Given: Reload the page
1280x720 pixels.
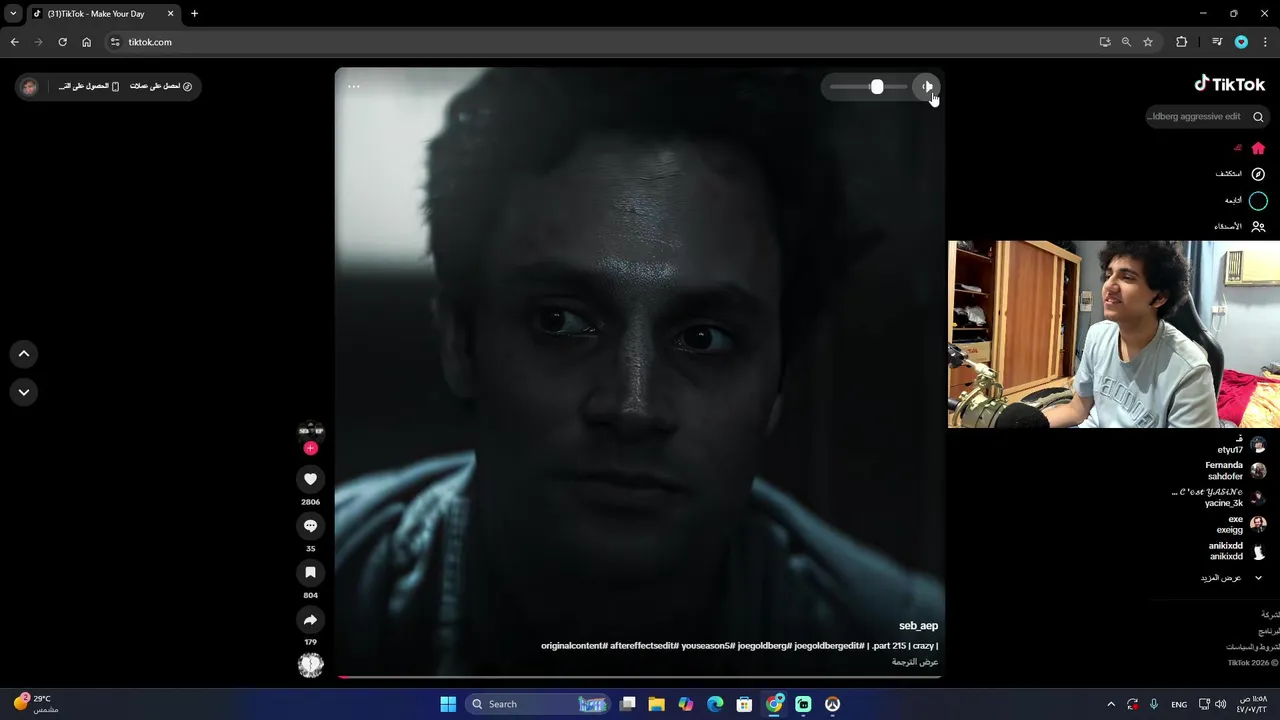Looking at the screenshot, I should (62, 42).
